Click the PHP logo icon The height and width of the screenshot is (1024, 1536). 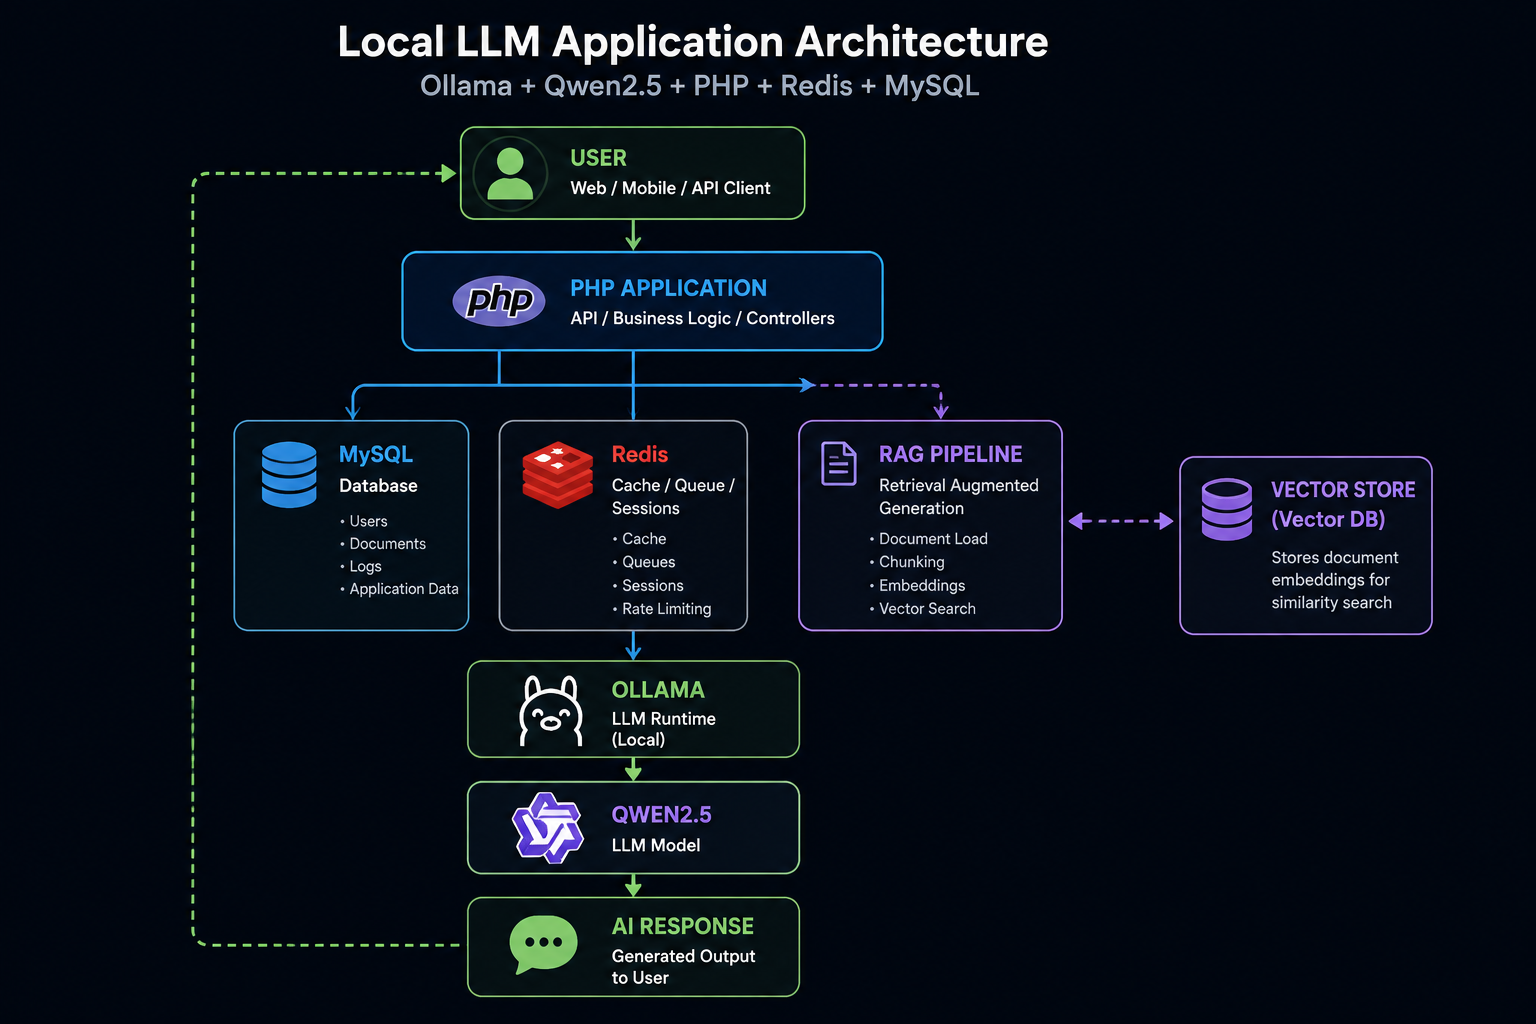(x=499, y=301)
